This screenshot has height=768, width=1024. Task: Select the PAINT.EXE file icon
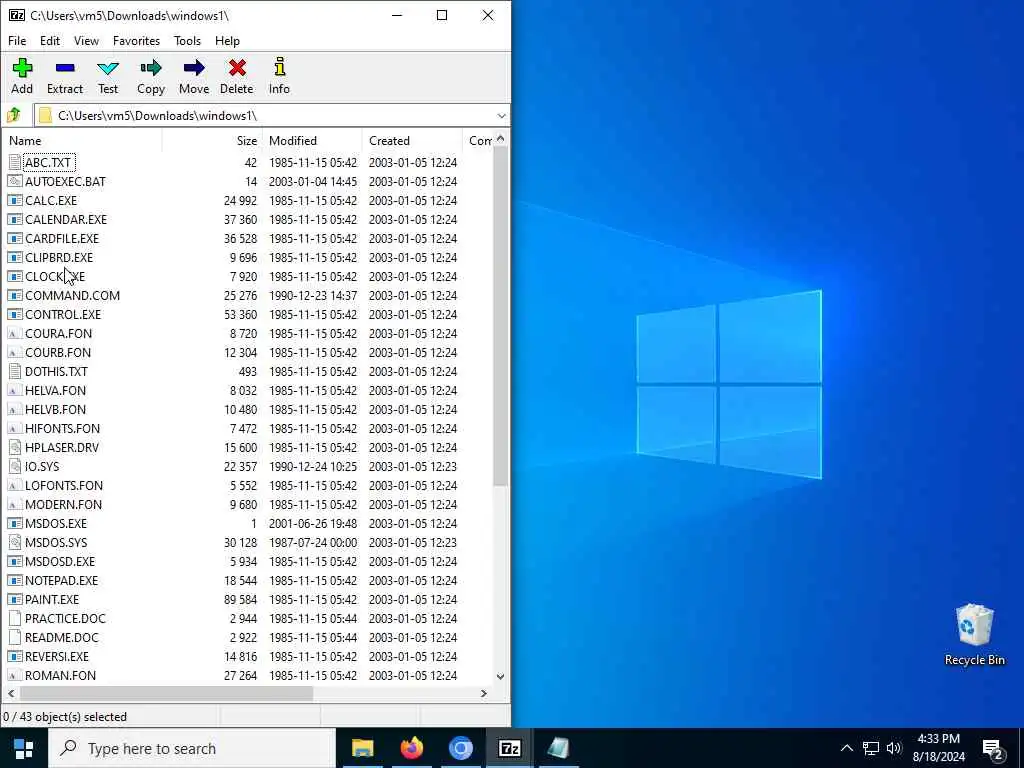[15, 600]
